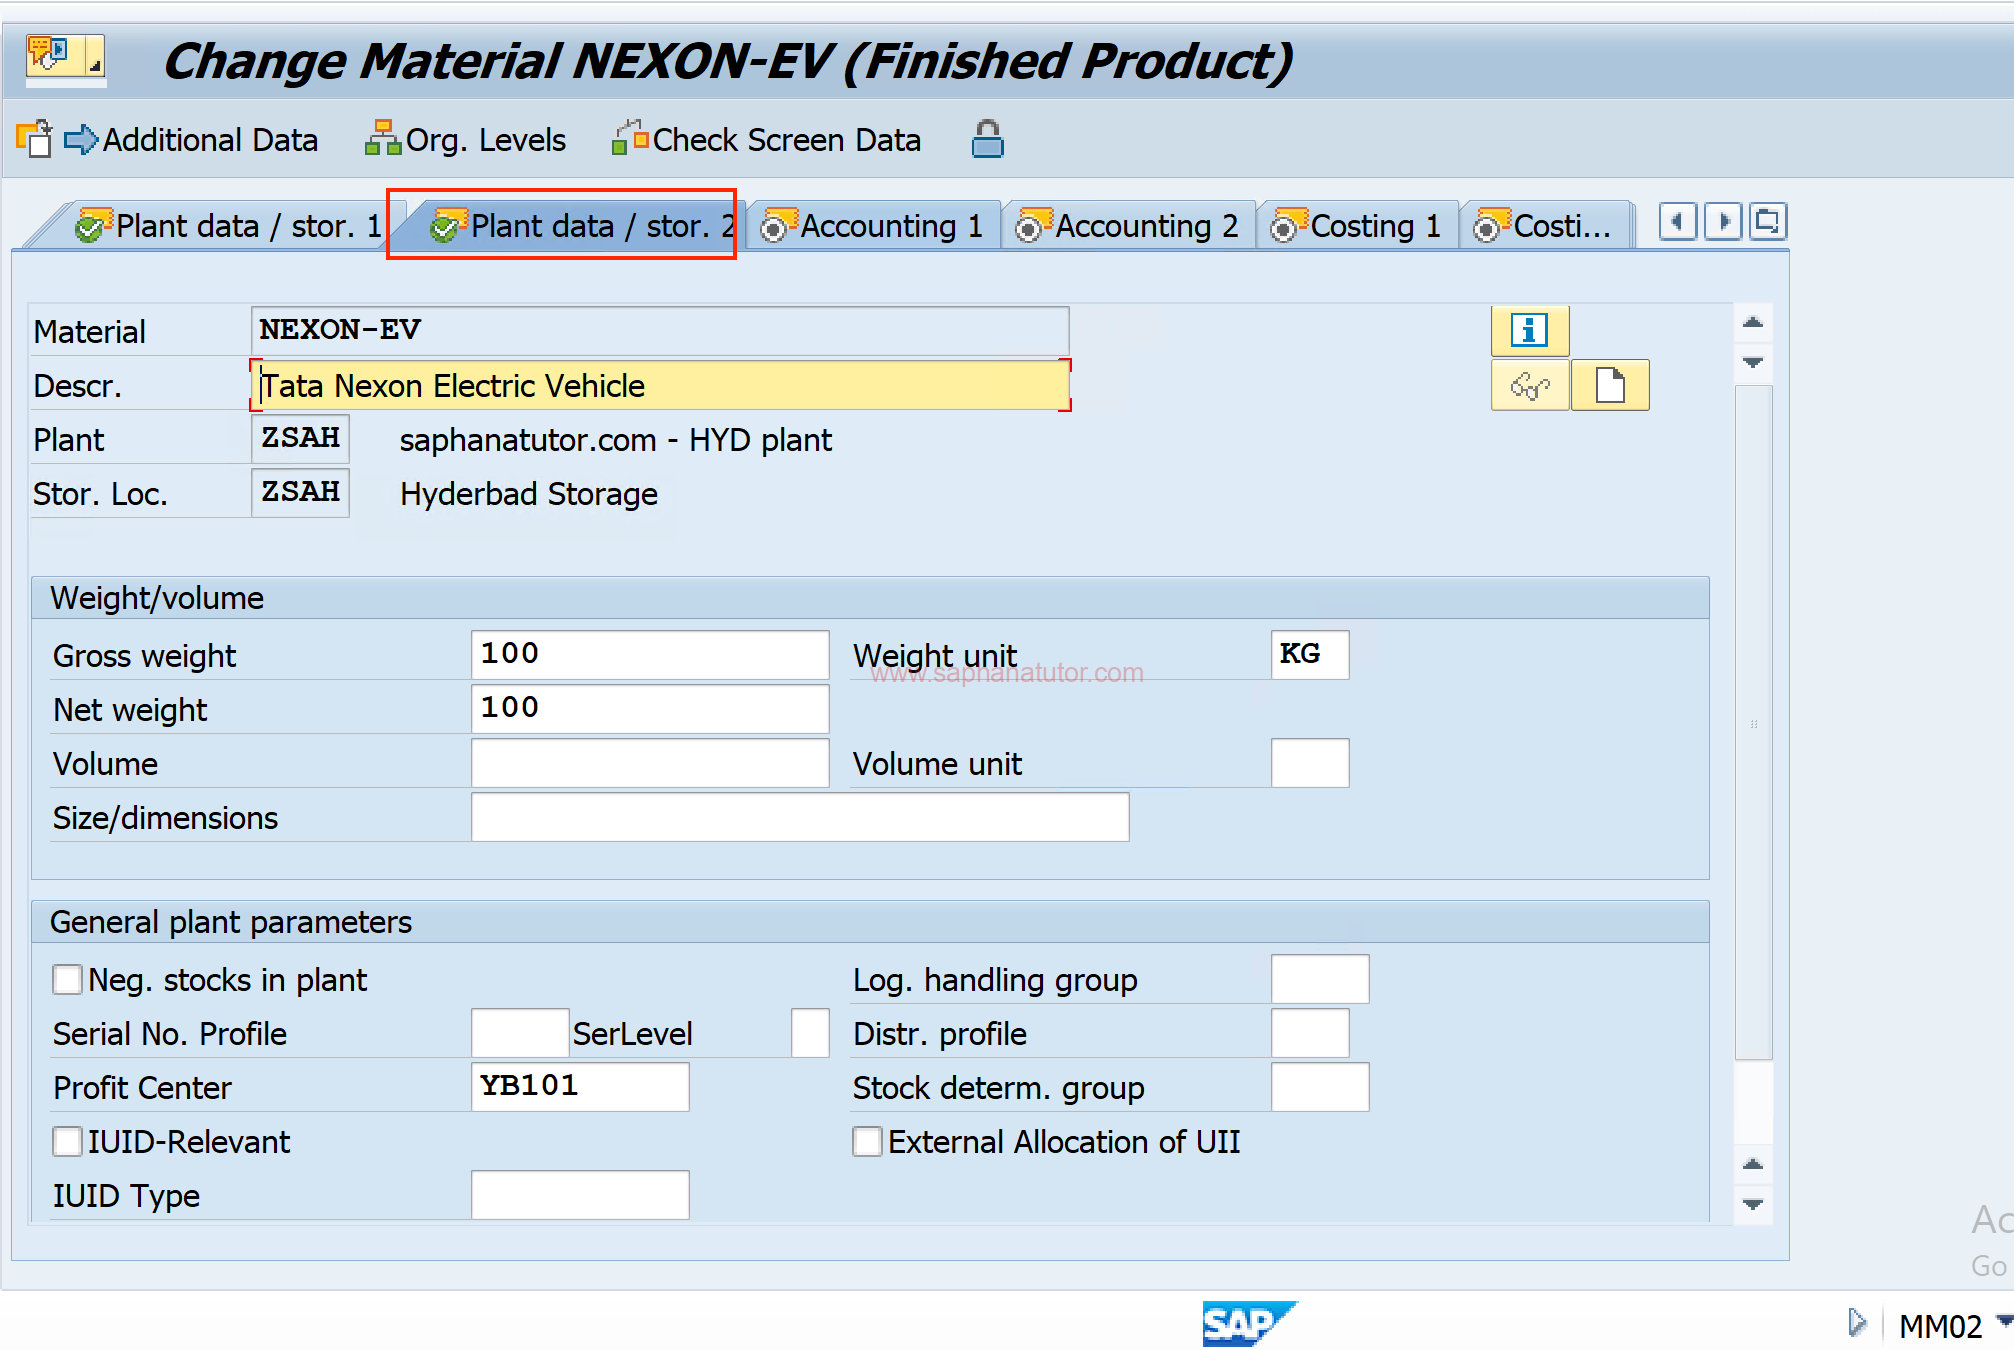Run Check Screen Data

(766, 140)
